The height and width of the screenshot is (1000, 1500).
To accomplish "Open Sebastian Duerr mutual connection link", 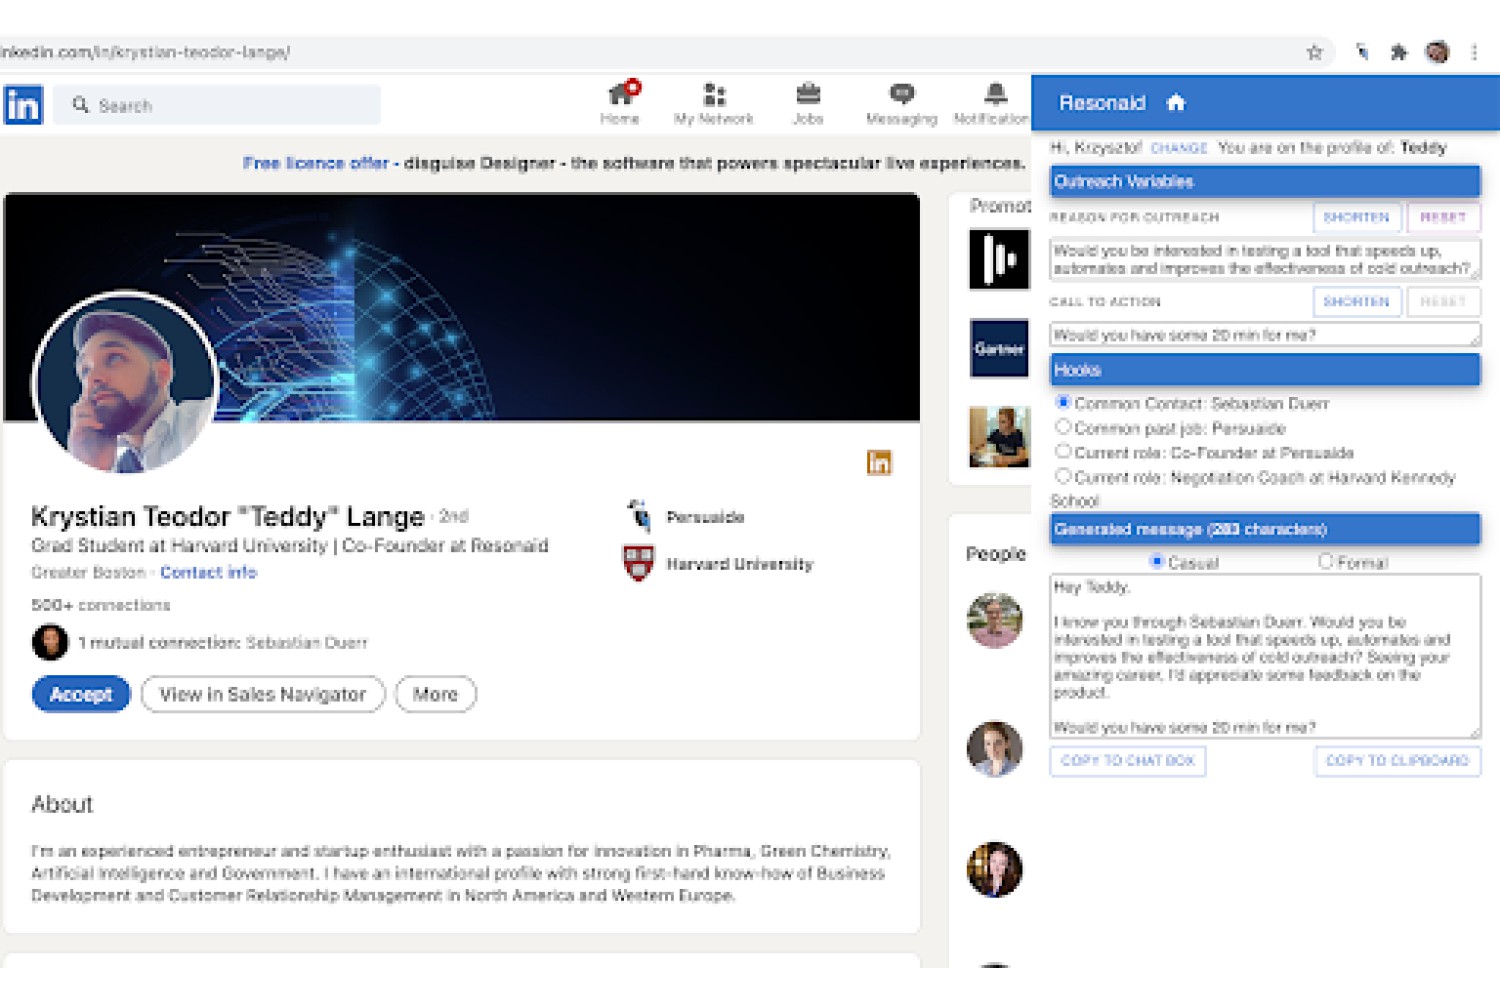I will [x=307, y=642].
